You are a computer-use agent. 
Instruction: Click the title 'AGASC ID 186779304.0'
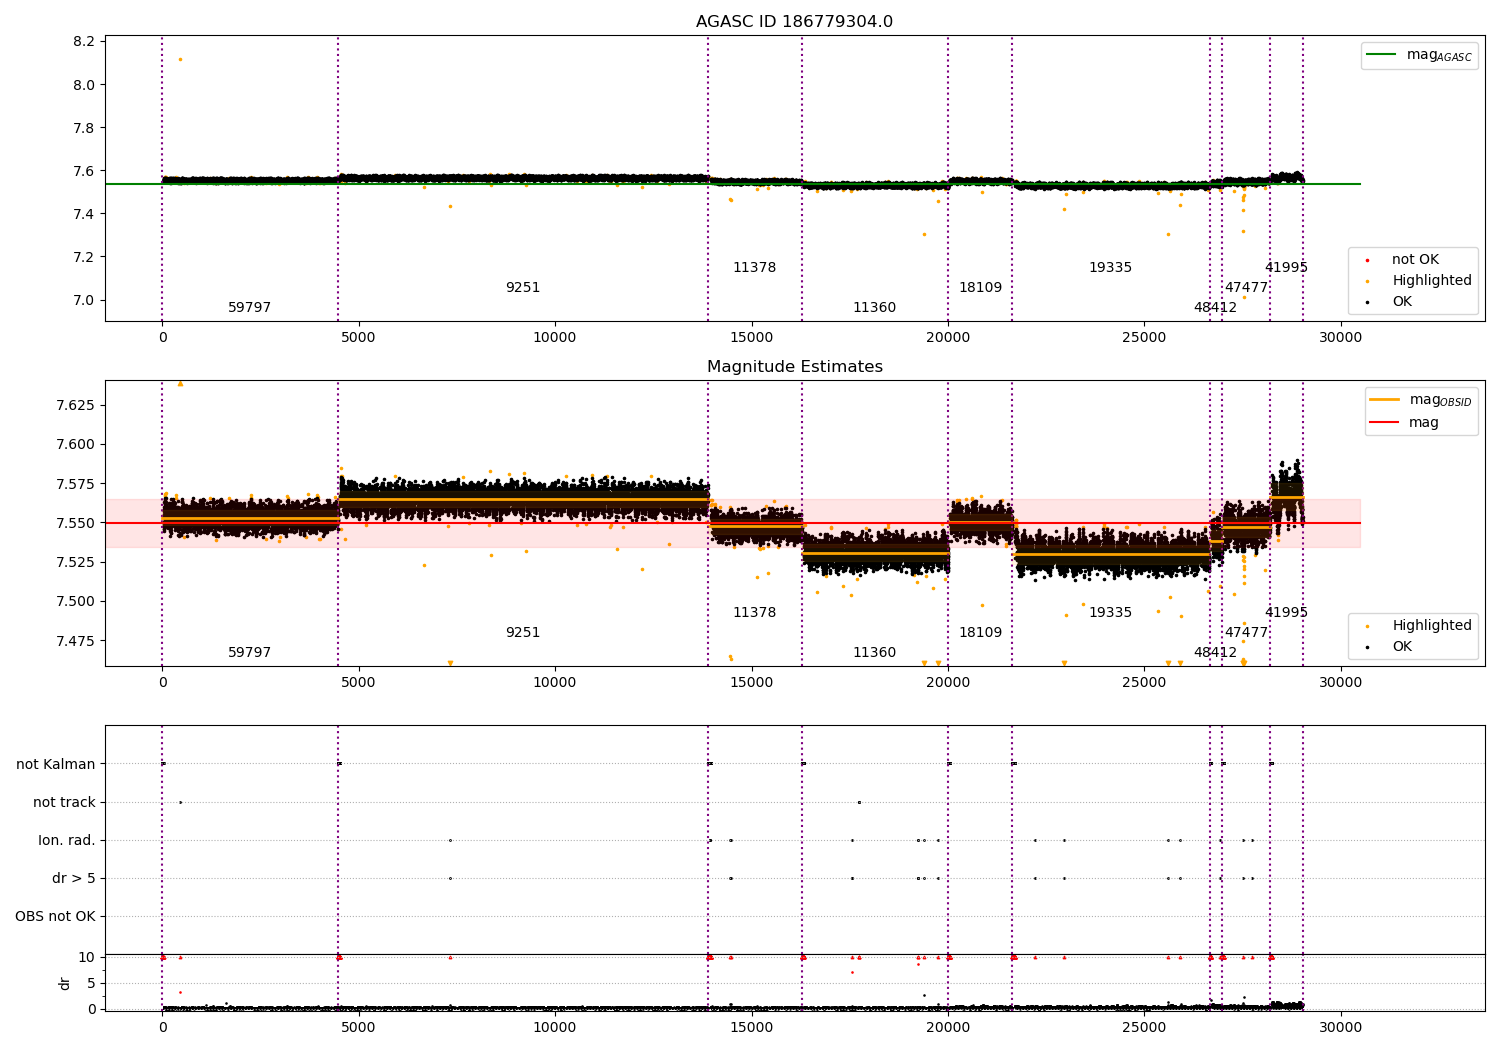[795, 22]
